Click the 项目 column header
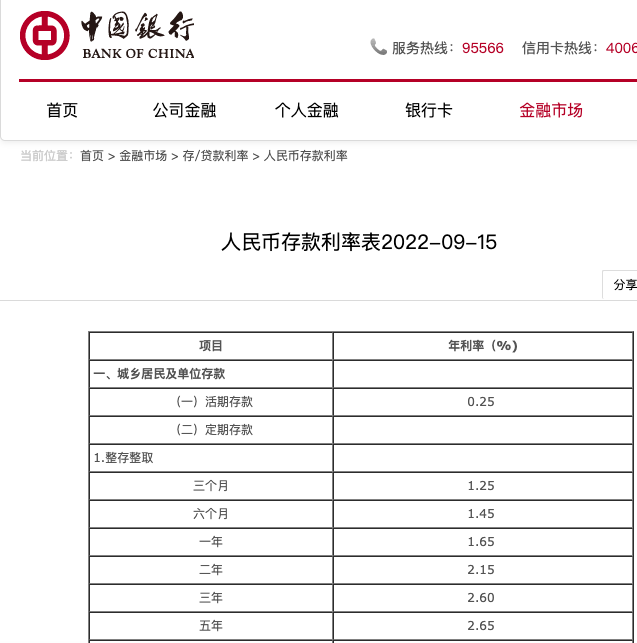Screen dimensions: 637x643 click(x=211, y=346)
